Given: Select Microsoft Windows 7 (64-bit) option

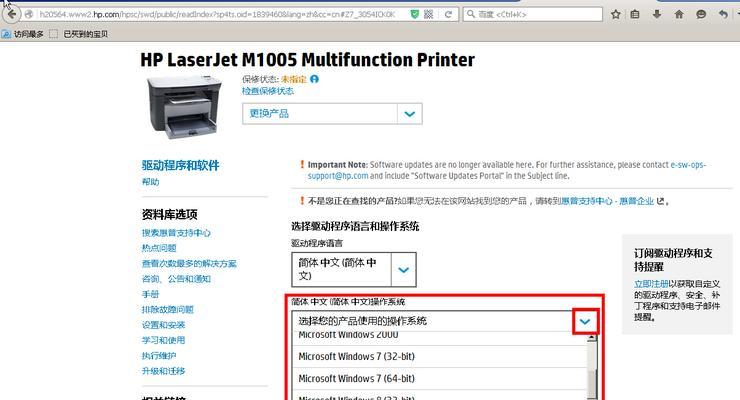Looking at the screenshot, I should pyautogui.click(x=439, y=379).
